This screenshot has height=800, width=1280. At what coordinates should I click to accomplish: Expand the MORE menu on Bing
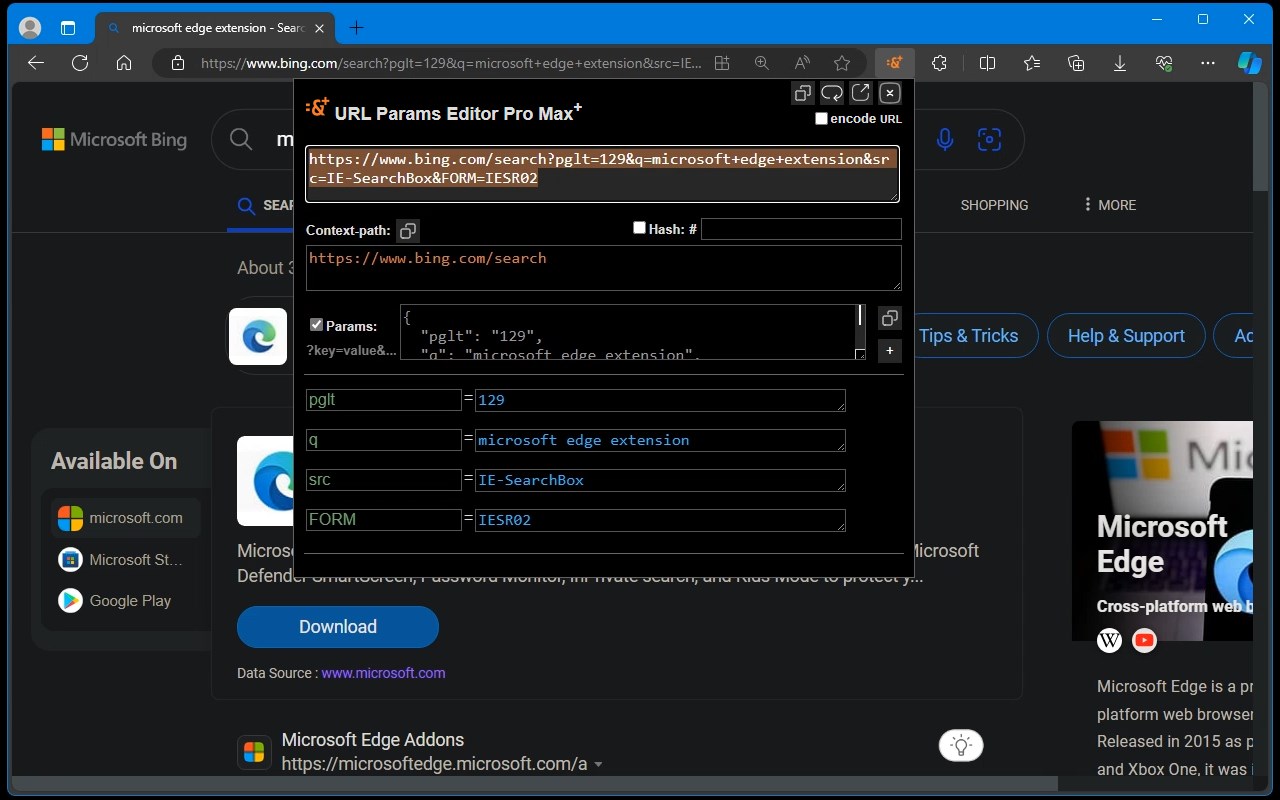(x=1109, y=205)
